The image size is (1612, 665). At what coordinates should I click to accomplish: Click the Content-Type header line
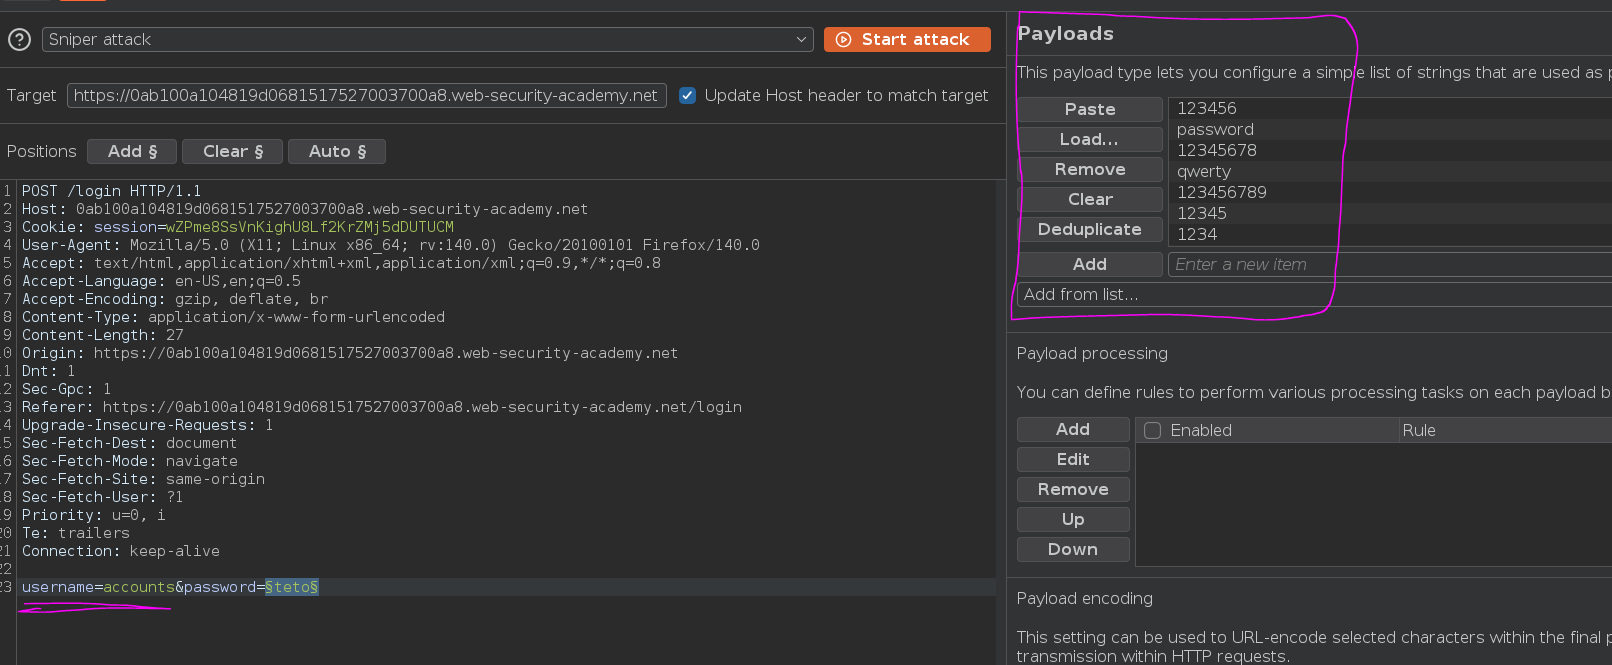[233, 317]
